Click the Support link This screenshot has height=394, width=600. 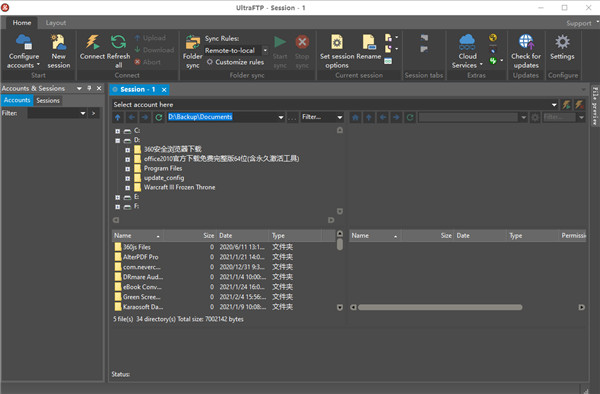tap(579, 23)
